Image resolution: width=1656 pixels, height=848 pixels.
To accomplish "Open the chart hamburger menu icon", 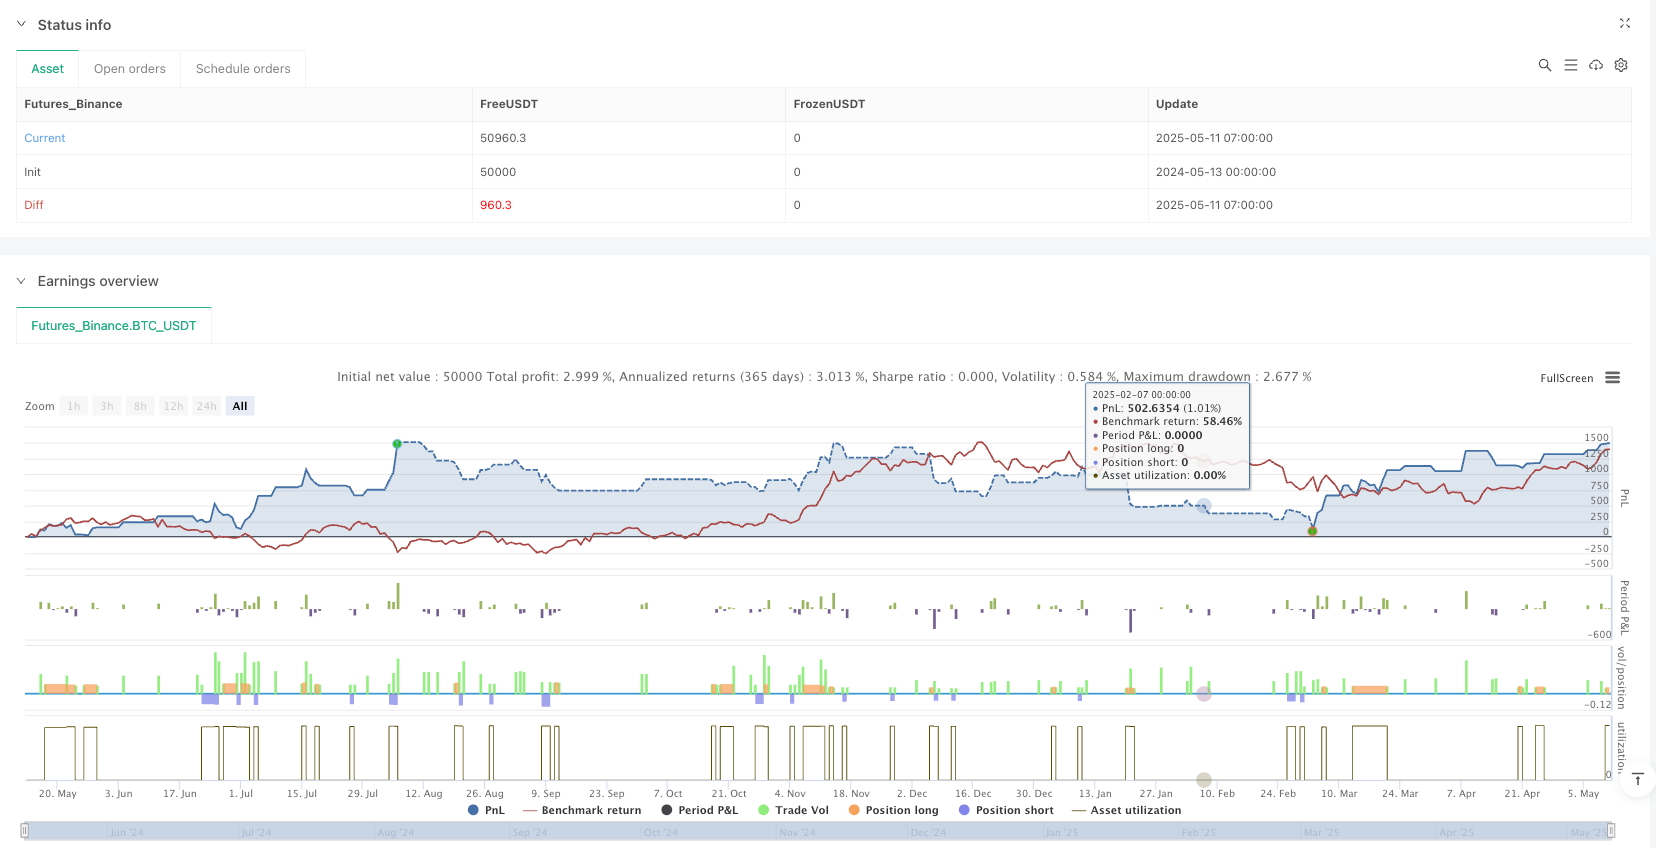I will point(1612,378).
